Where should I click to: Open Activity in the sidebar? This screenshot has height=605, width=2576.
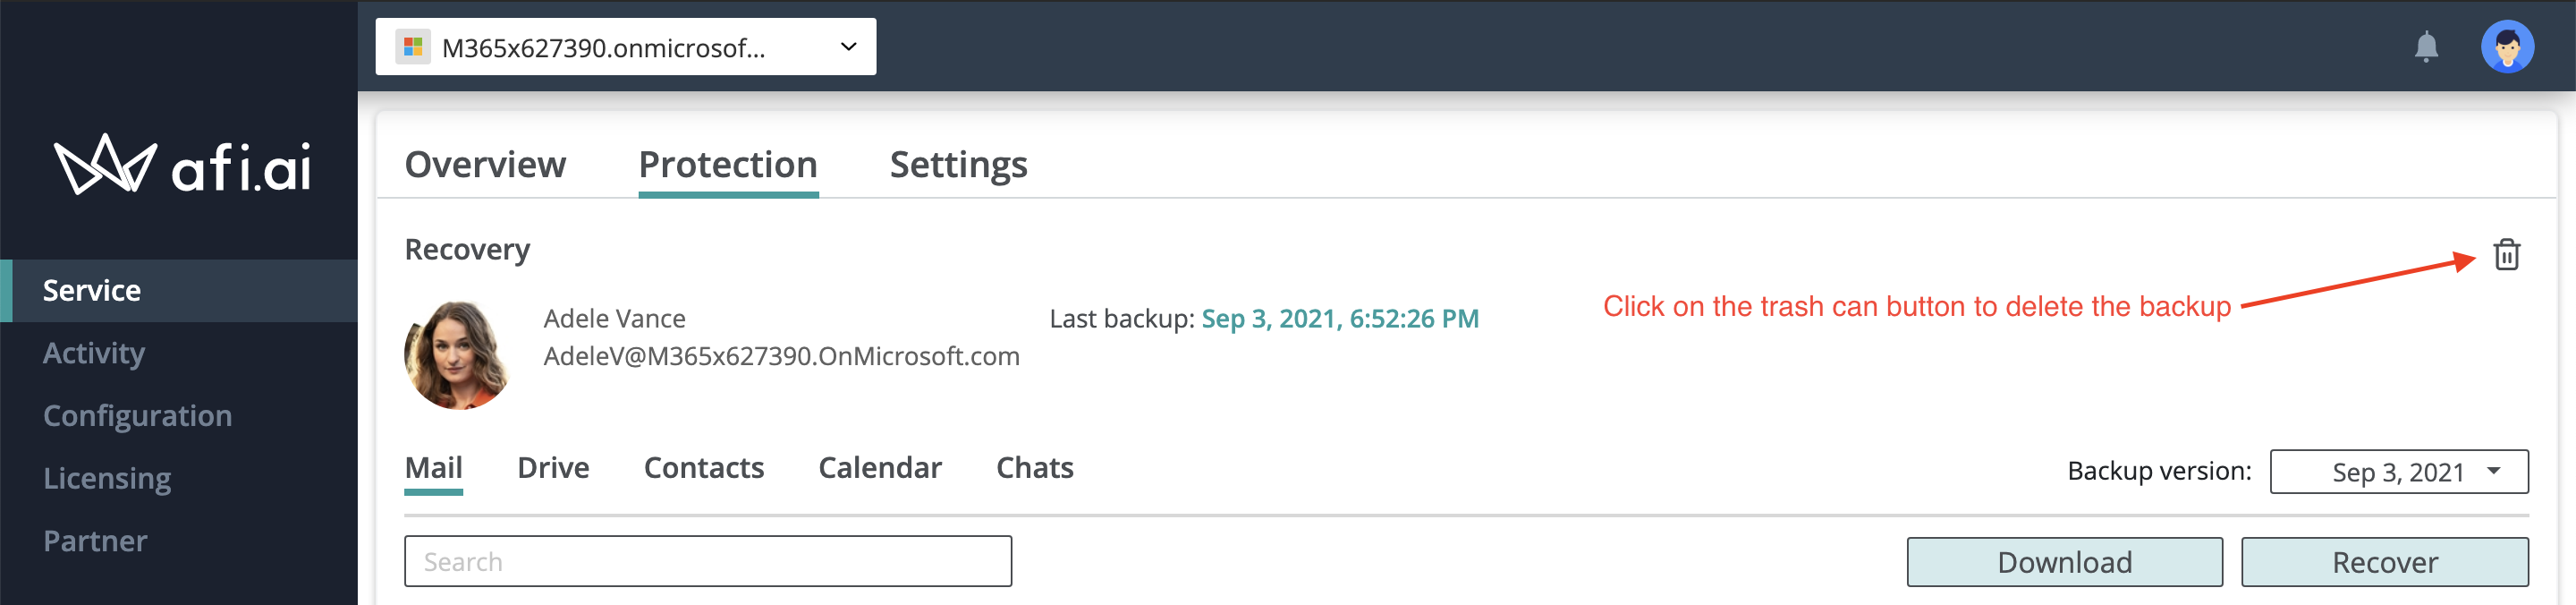tap(94, 353)
